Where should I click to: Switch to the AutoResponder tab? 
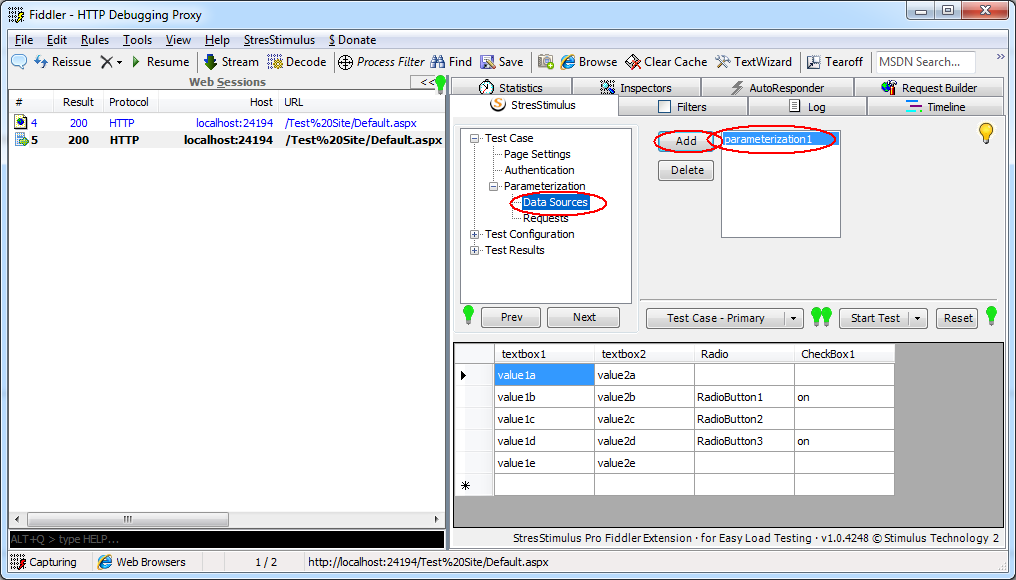pyautogui.click(x=778, y=87)
